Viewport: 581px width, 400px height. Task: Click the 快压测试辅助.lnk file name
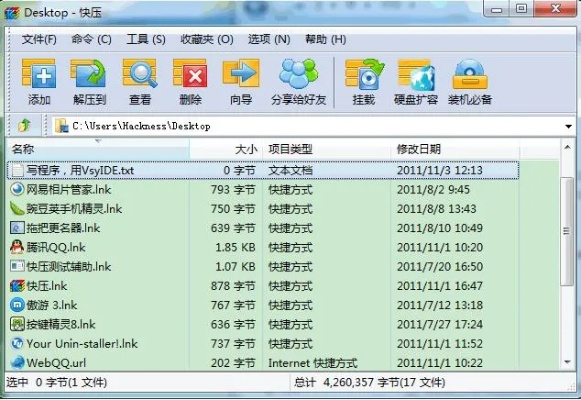click(x=69, y=267)
